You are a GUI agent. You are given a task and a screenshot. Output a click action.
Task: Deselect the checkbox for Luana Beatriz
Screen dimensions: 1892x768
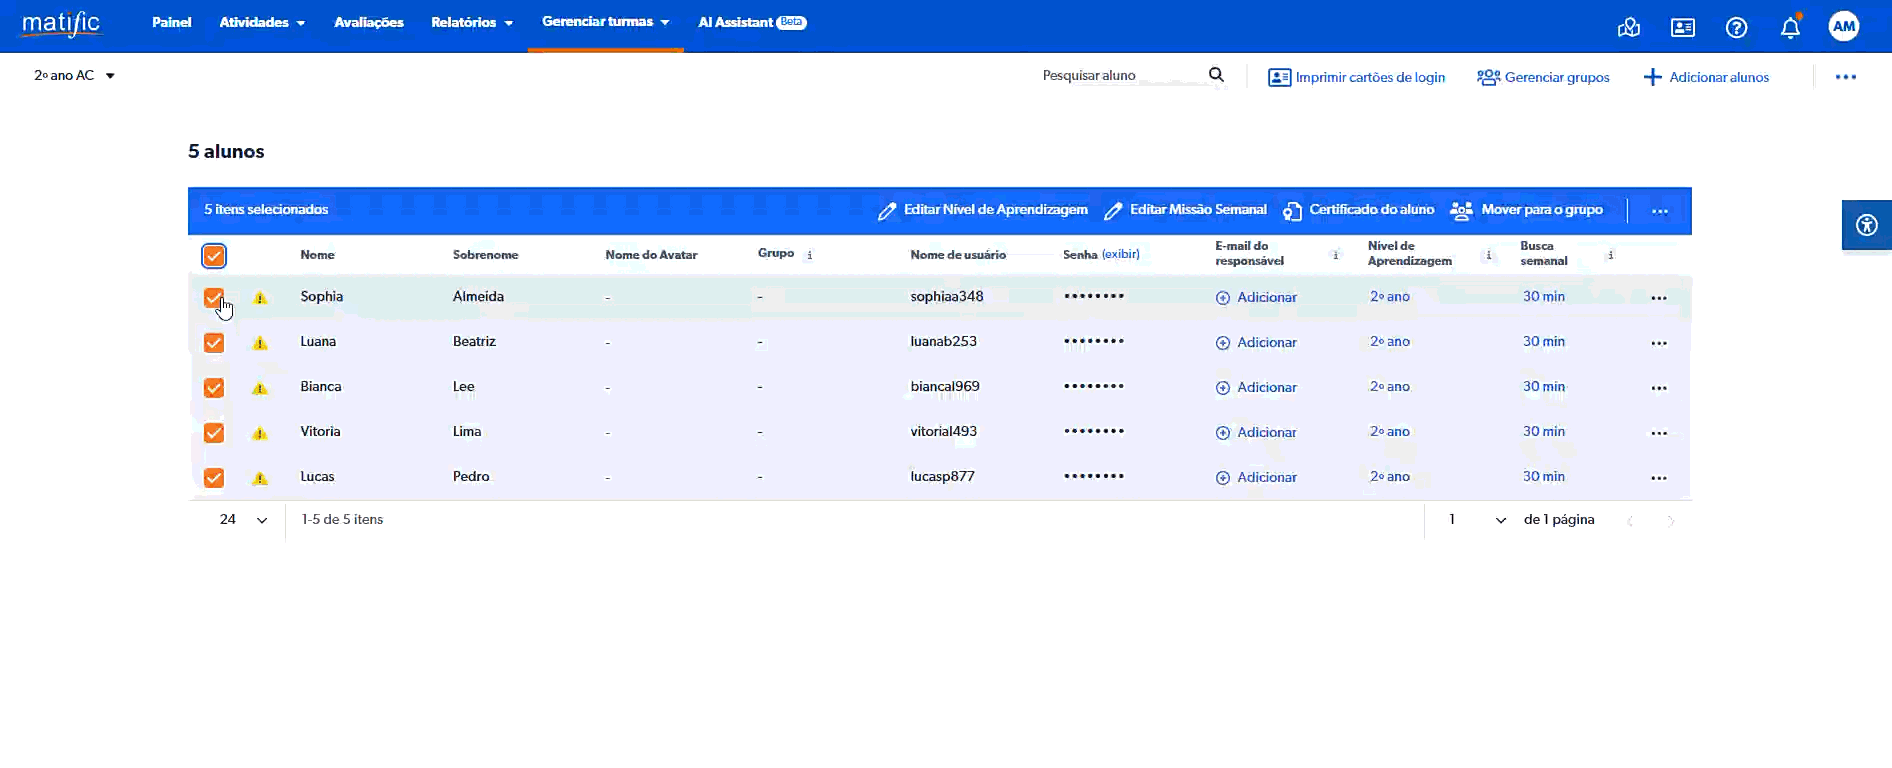point(214,343)
